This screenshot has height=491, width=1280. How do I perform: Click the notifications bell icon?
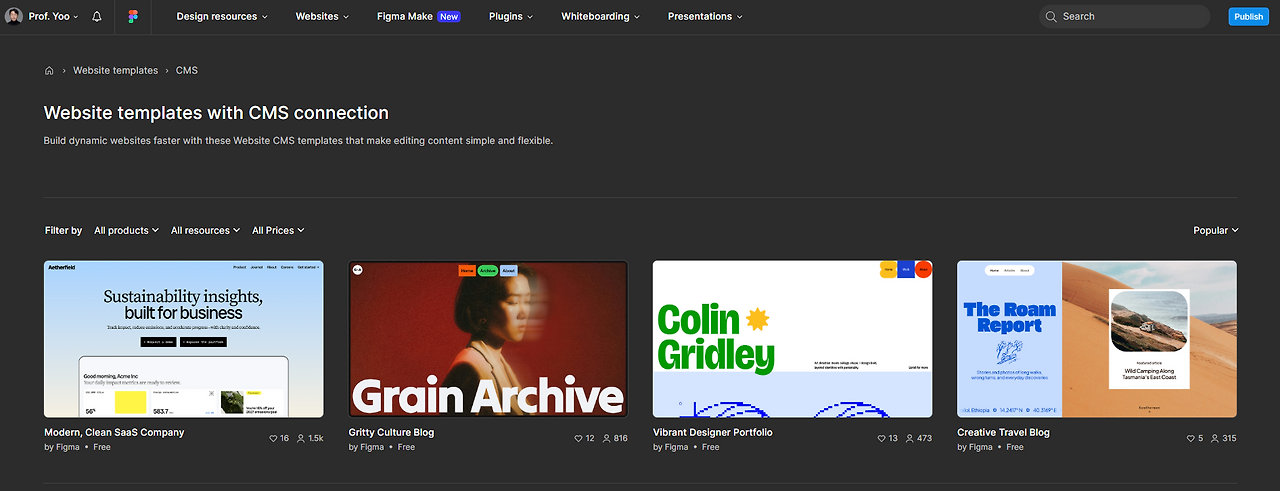(97, 17)
